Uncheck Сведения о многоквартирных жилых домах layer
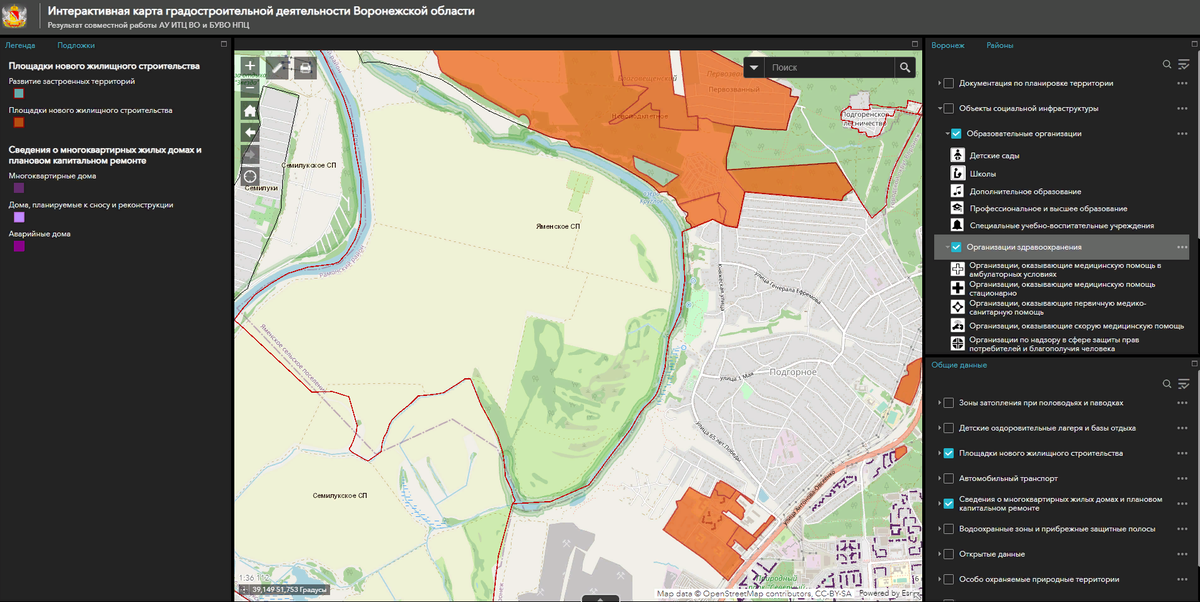 pyautogui.click(x=948, y=503)
